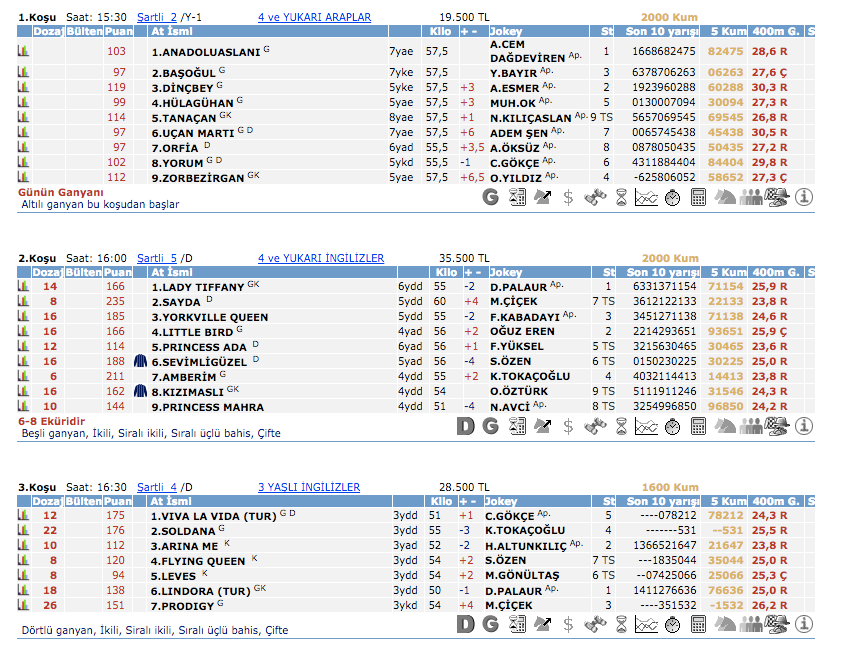
Task: Click the info icon under race 1
Action: point(804,197)
